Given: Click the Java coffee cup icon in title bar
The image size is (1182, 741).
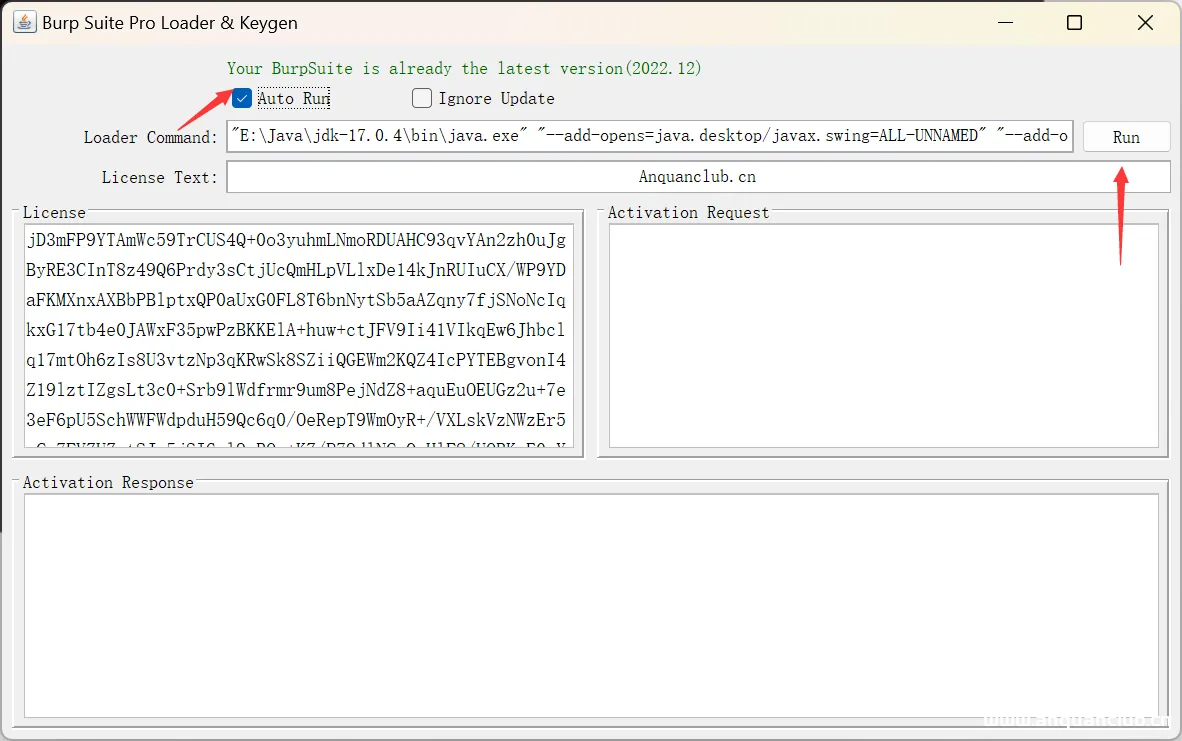Looking at the screenshot, I should 24,22.
